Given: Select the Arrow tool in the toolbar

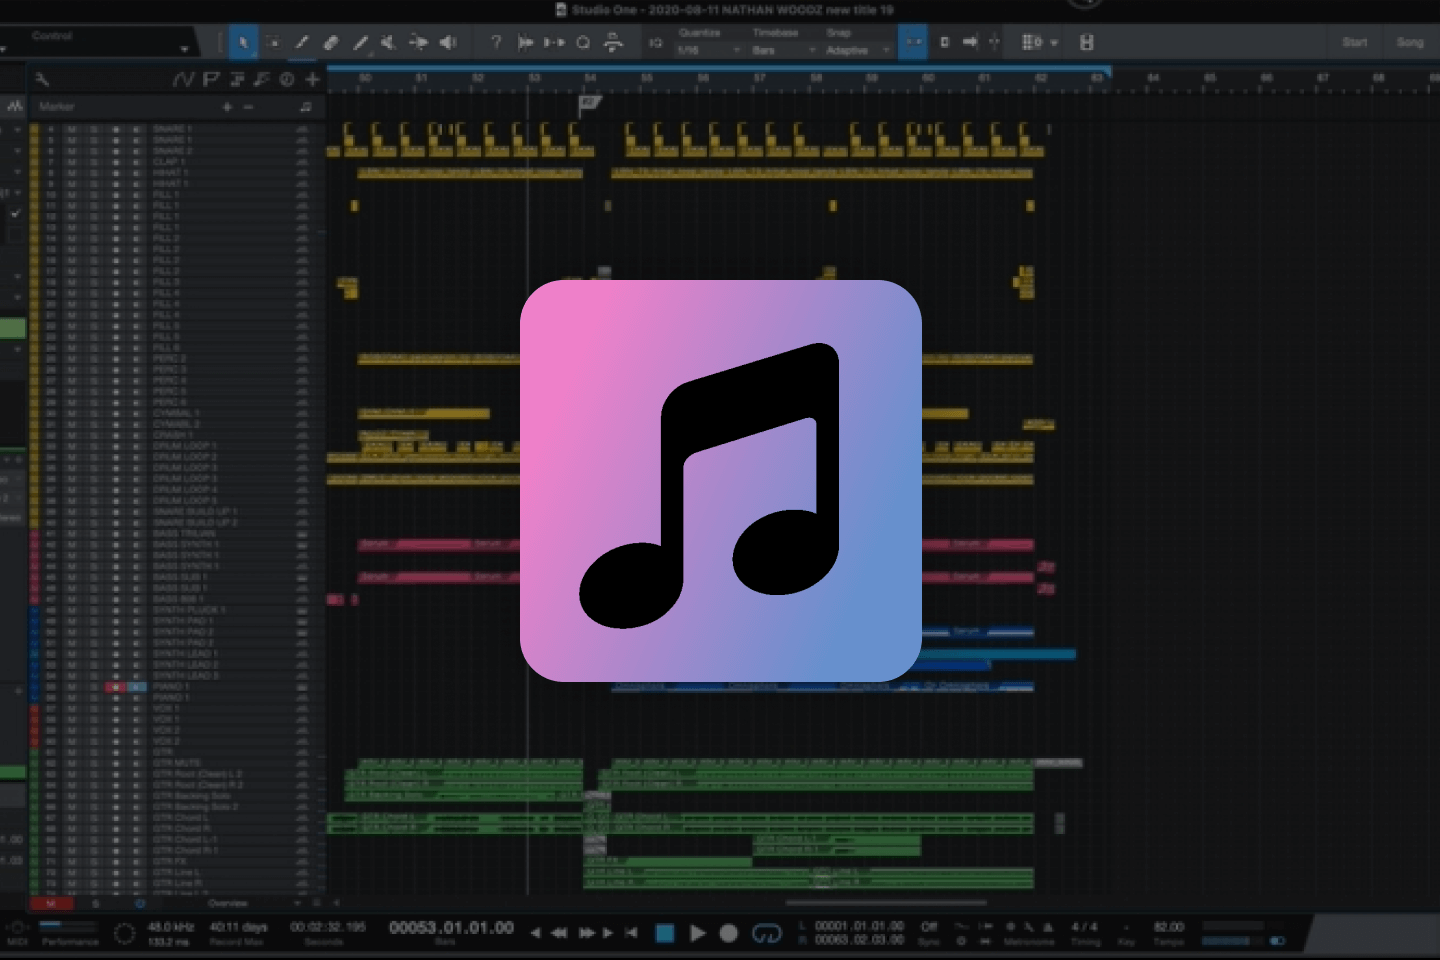Looking at the screenshot, I should click(x=243, y=43).
